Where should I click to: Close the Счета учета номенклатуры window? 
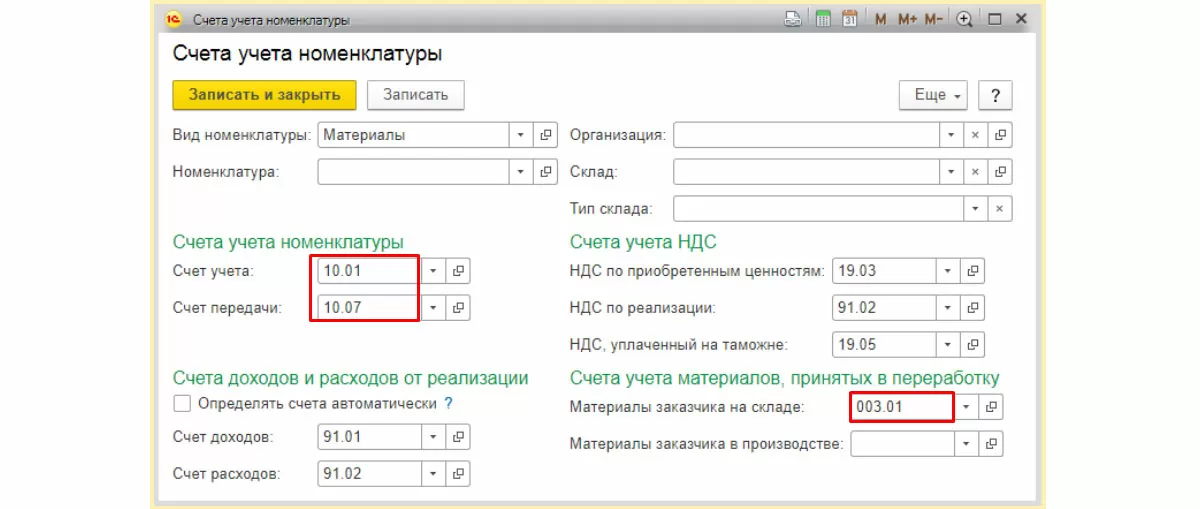1021,19
